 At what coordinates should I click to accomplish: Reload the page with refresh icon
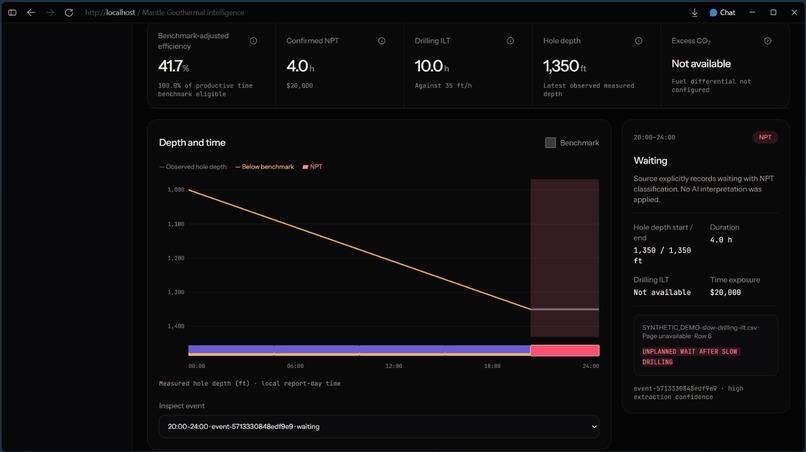point(69,12)
